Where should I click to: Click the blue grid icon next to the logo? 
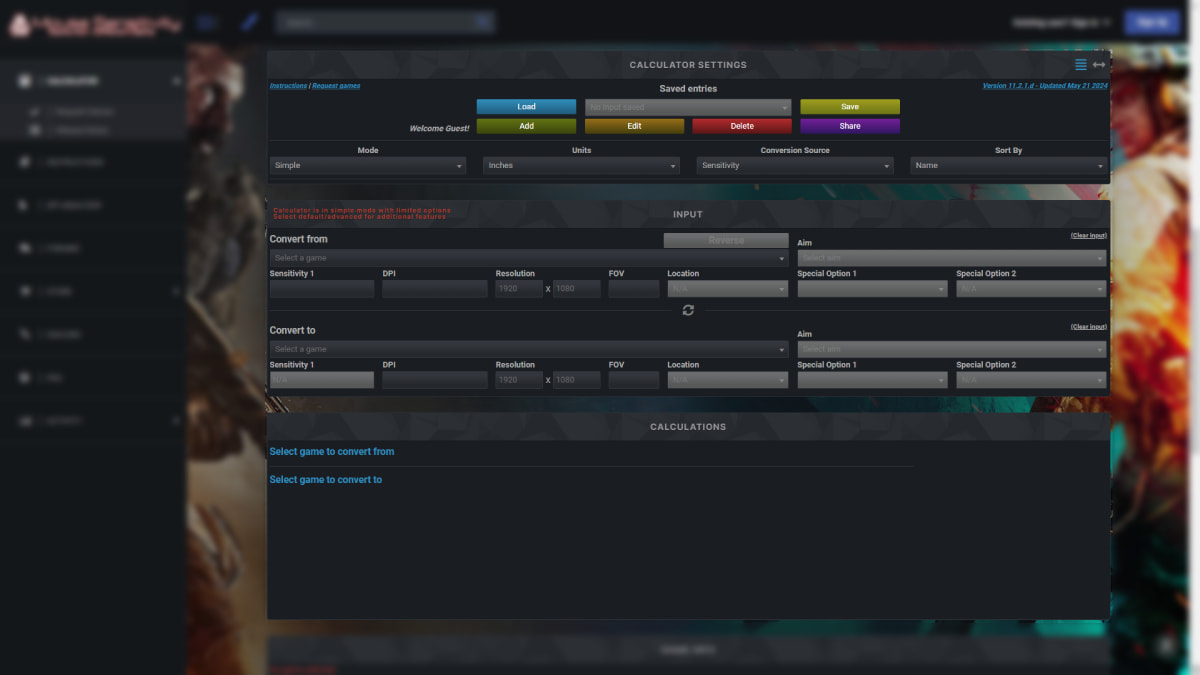[207, 20]
